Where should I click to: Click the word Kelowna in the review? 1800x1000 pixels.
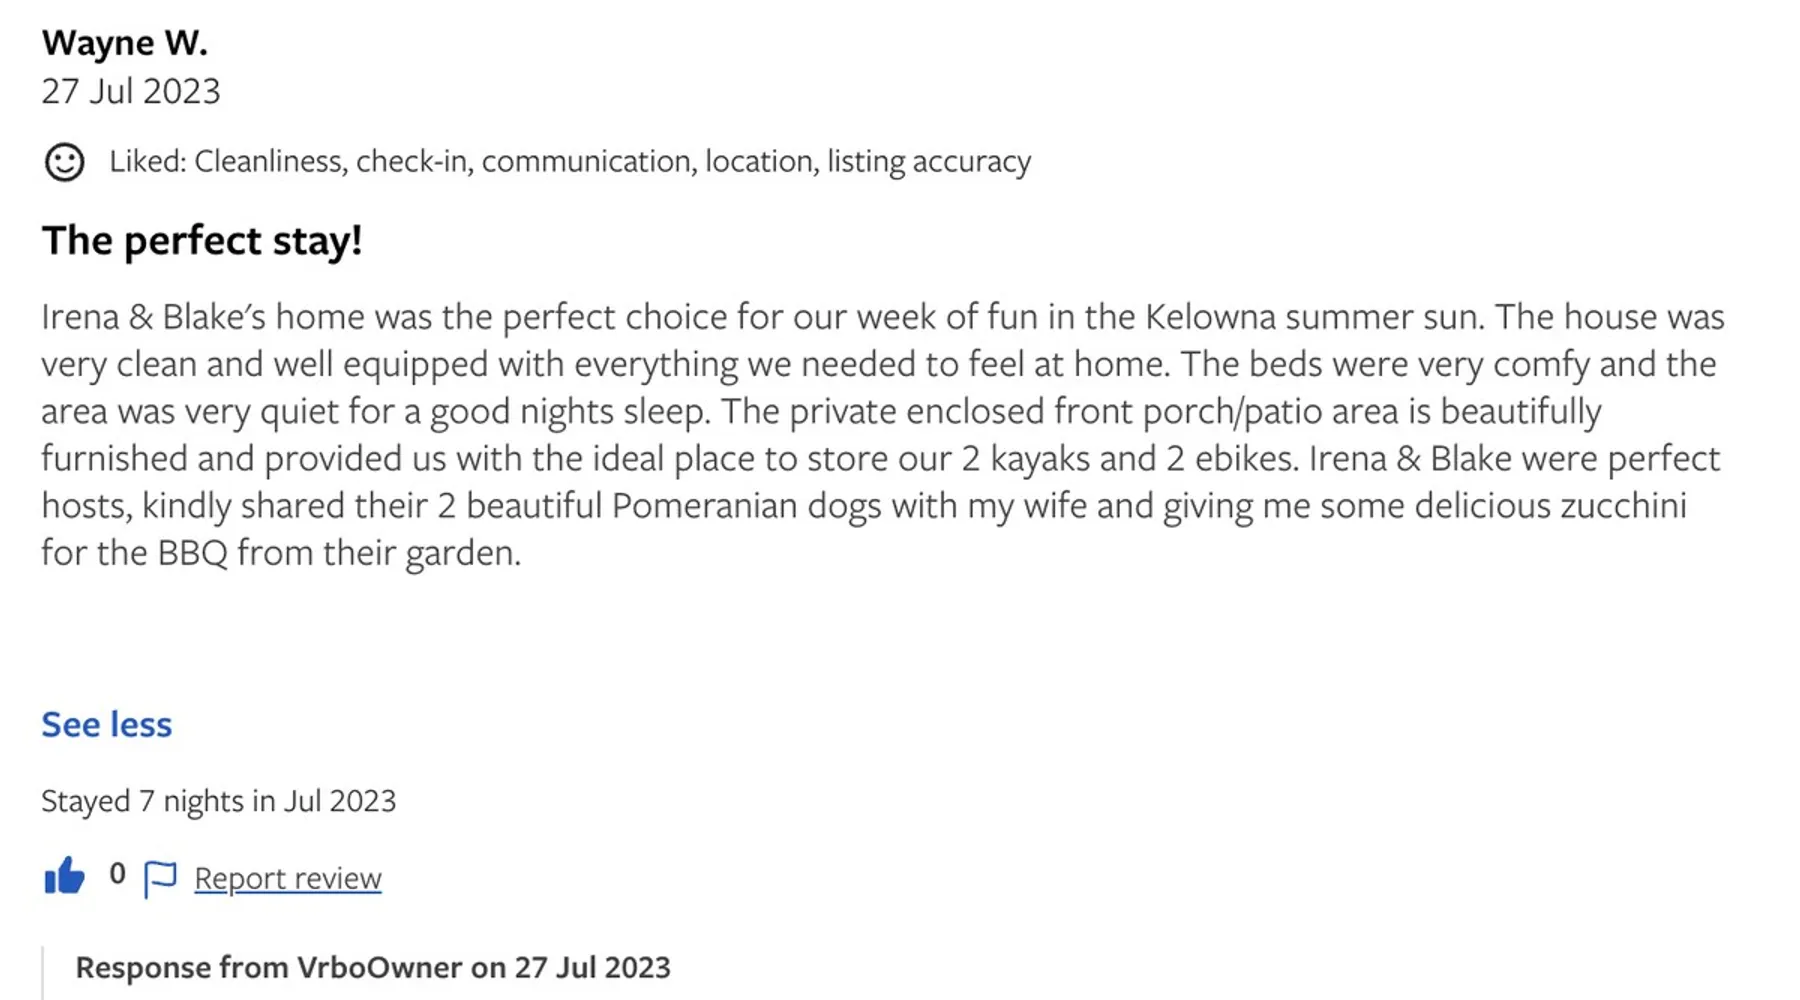pyautogui.click(x=1209, y=317)
